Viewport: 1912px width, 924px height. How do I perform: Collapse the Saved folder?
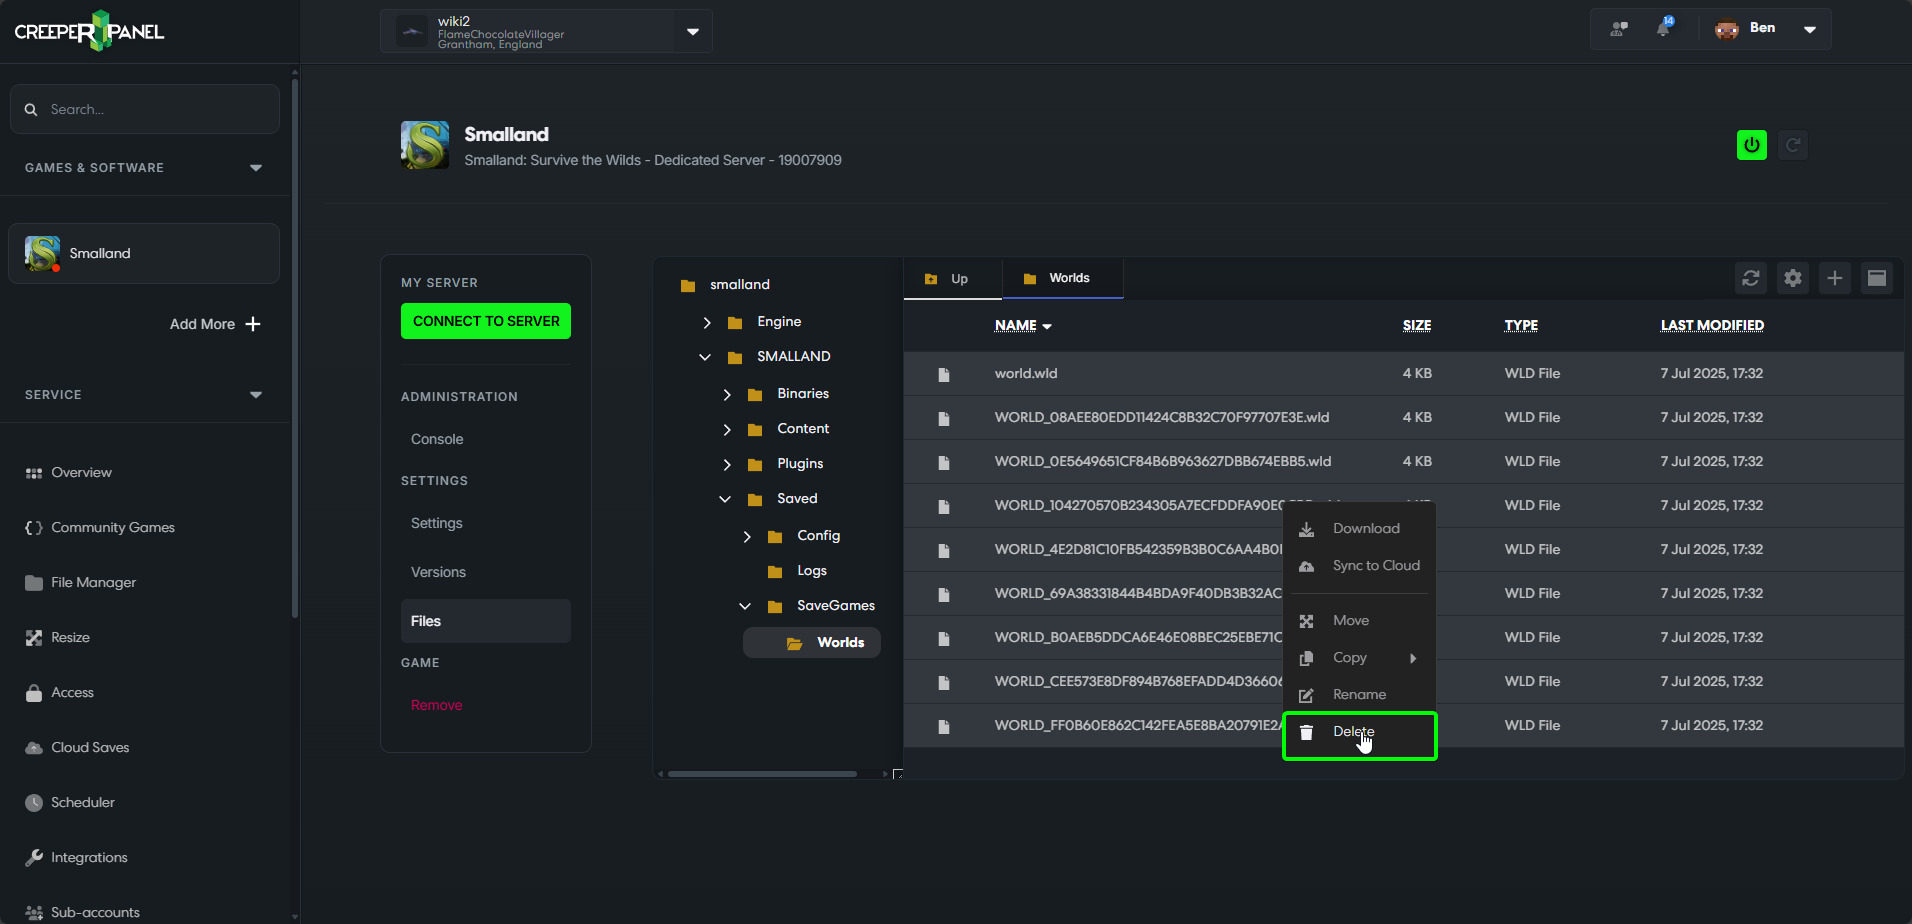point(725,499)
